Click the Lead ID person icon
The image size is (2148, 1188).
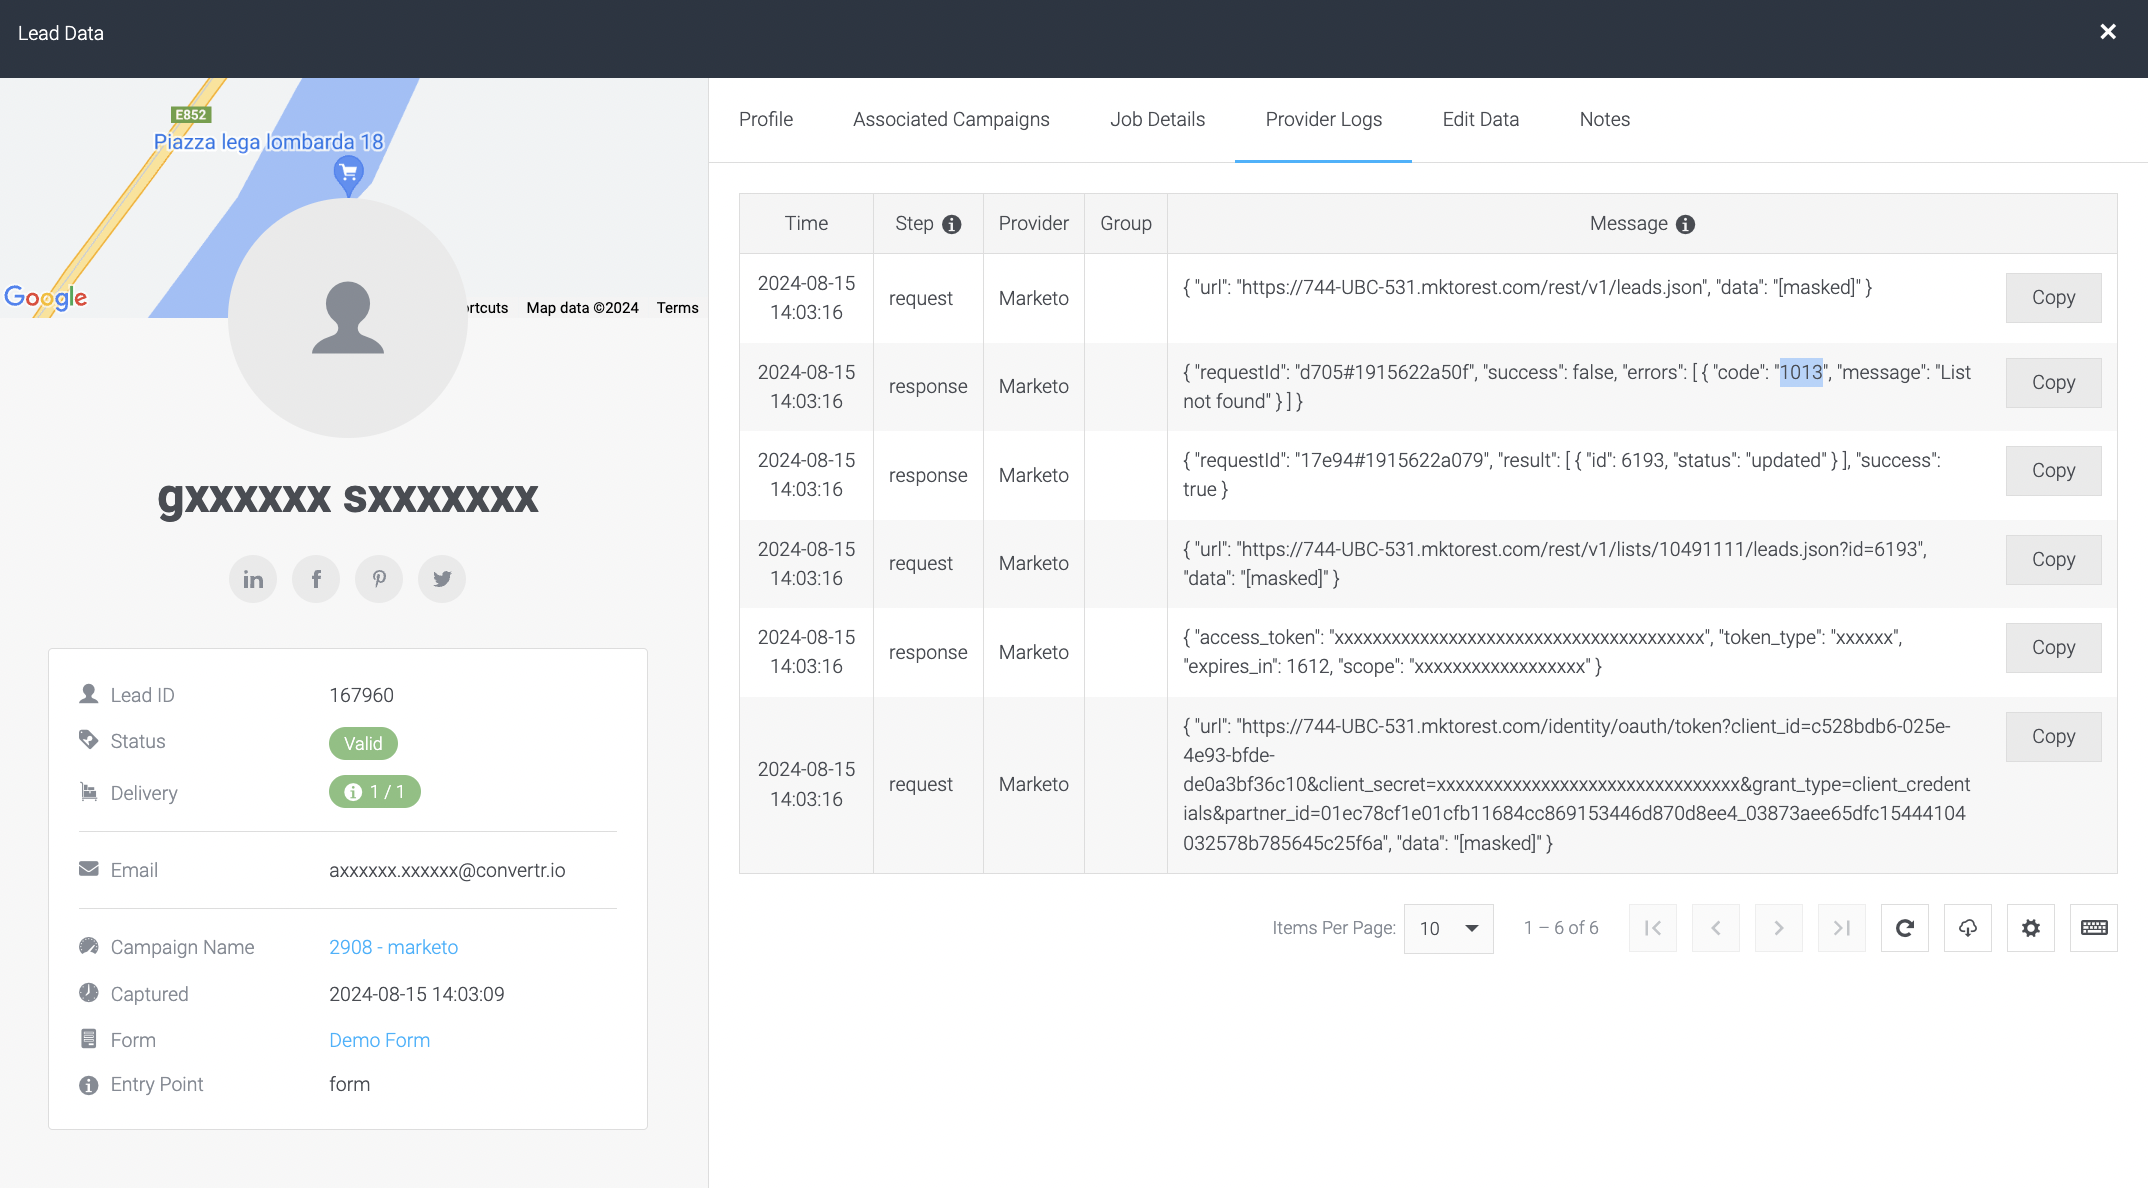(89, 693)
